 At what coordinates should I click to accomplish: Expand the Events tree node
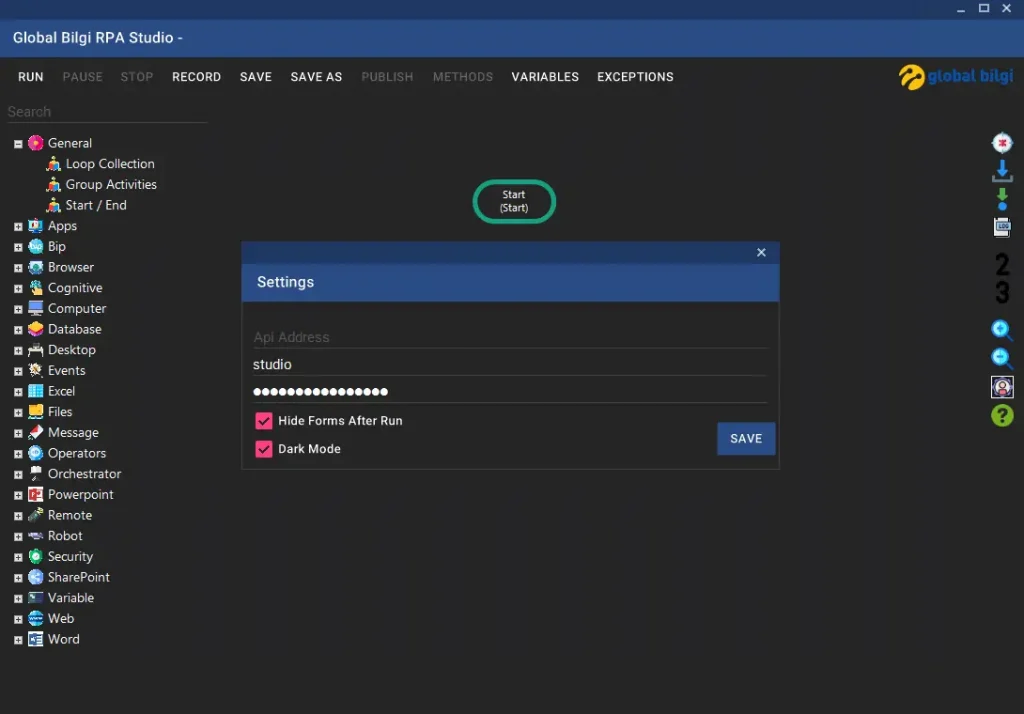18,371
